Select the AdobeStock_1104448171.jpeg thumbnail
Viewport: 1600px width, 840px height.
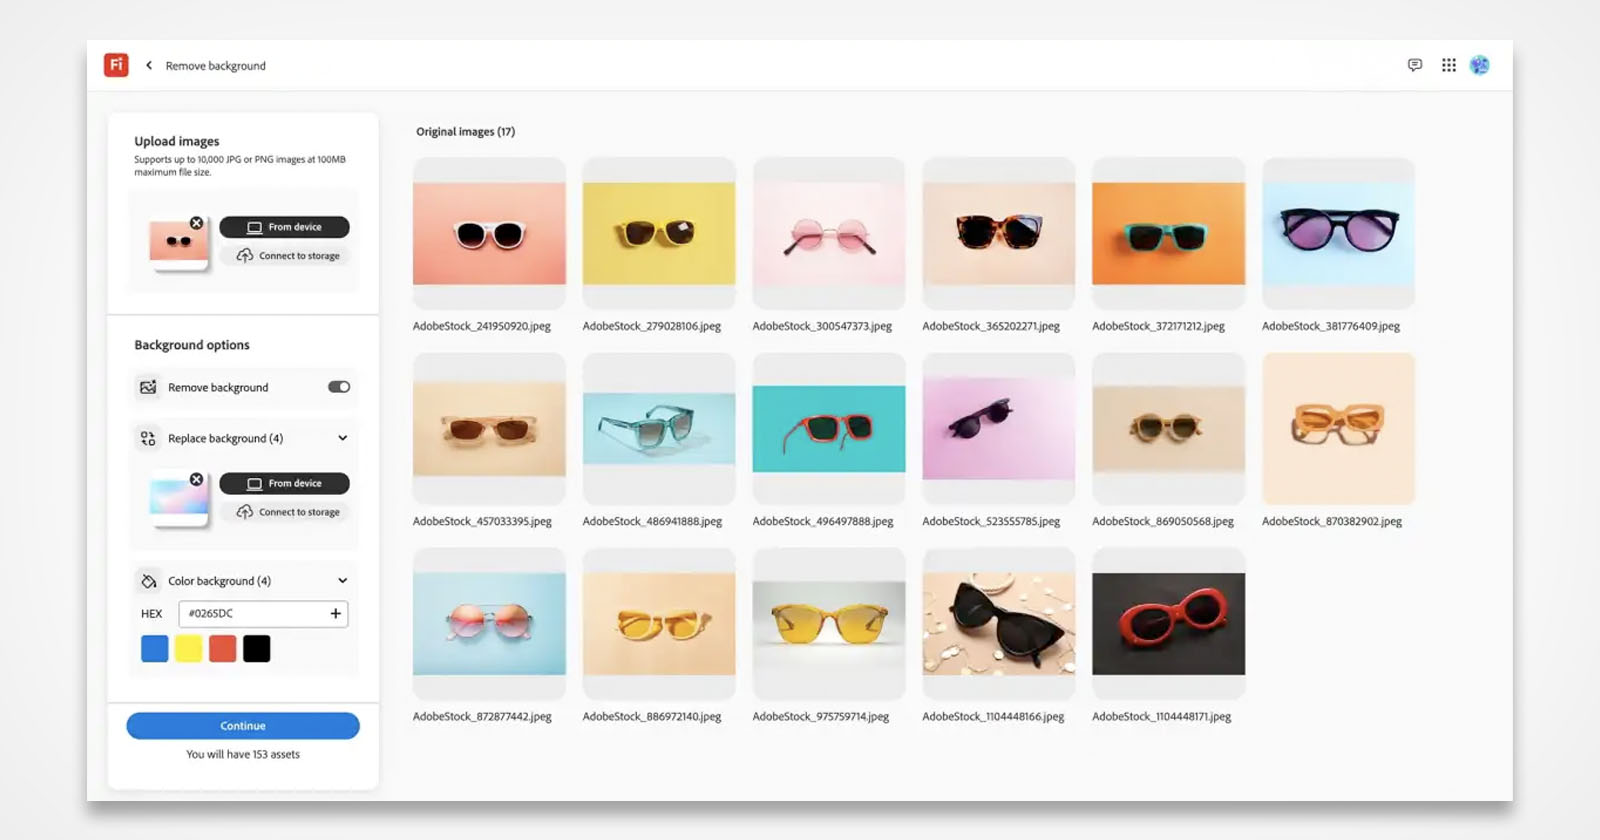pos(1168,624)
